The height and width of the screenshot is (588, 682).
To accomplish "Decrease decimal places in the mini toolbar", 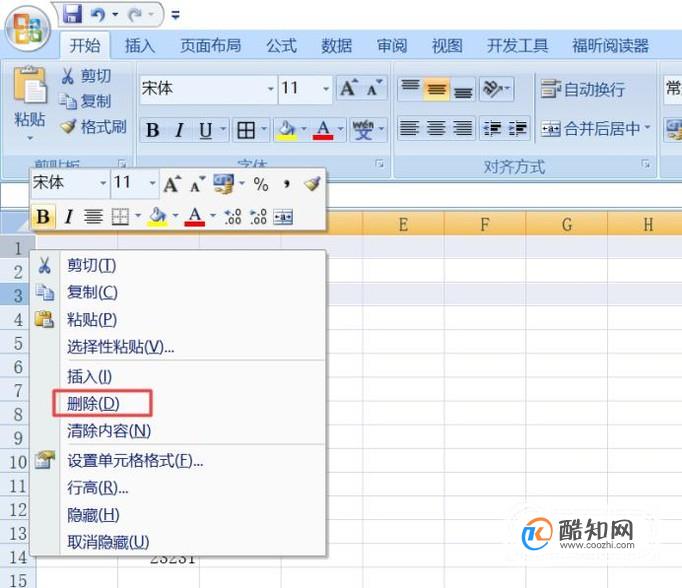I will coord(258,217).
